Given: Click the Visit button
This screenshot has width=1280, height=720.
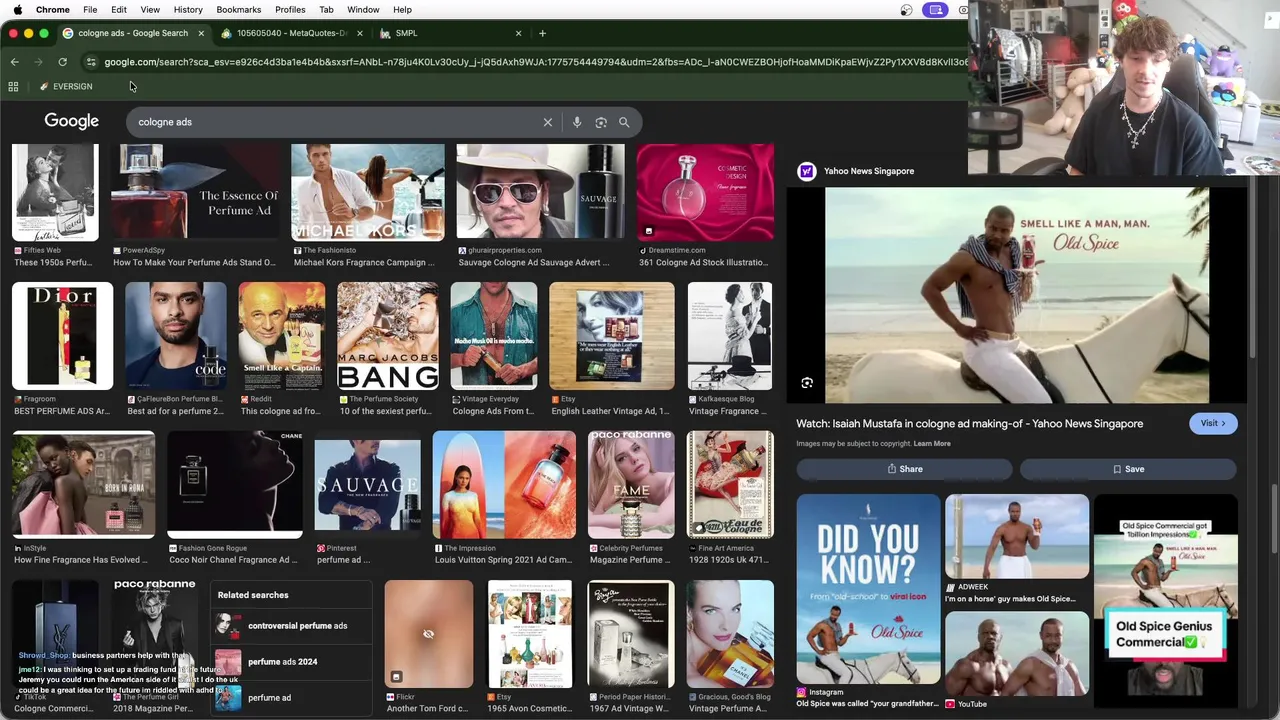Looking at the screenshot, I should (x=1213, y=423).
